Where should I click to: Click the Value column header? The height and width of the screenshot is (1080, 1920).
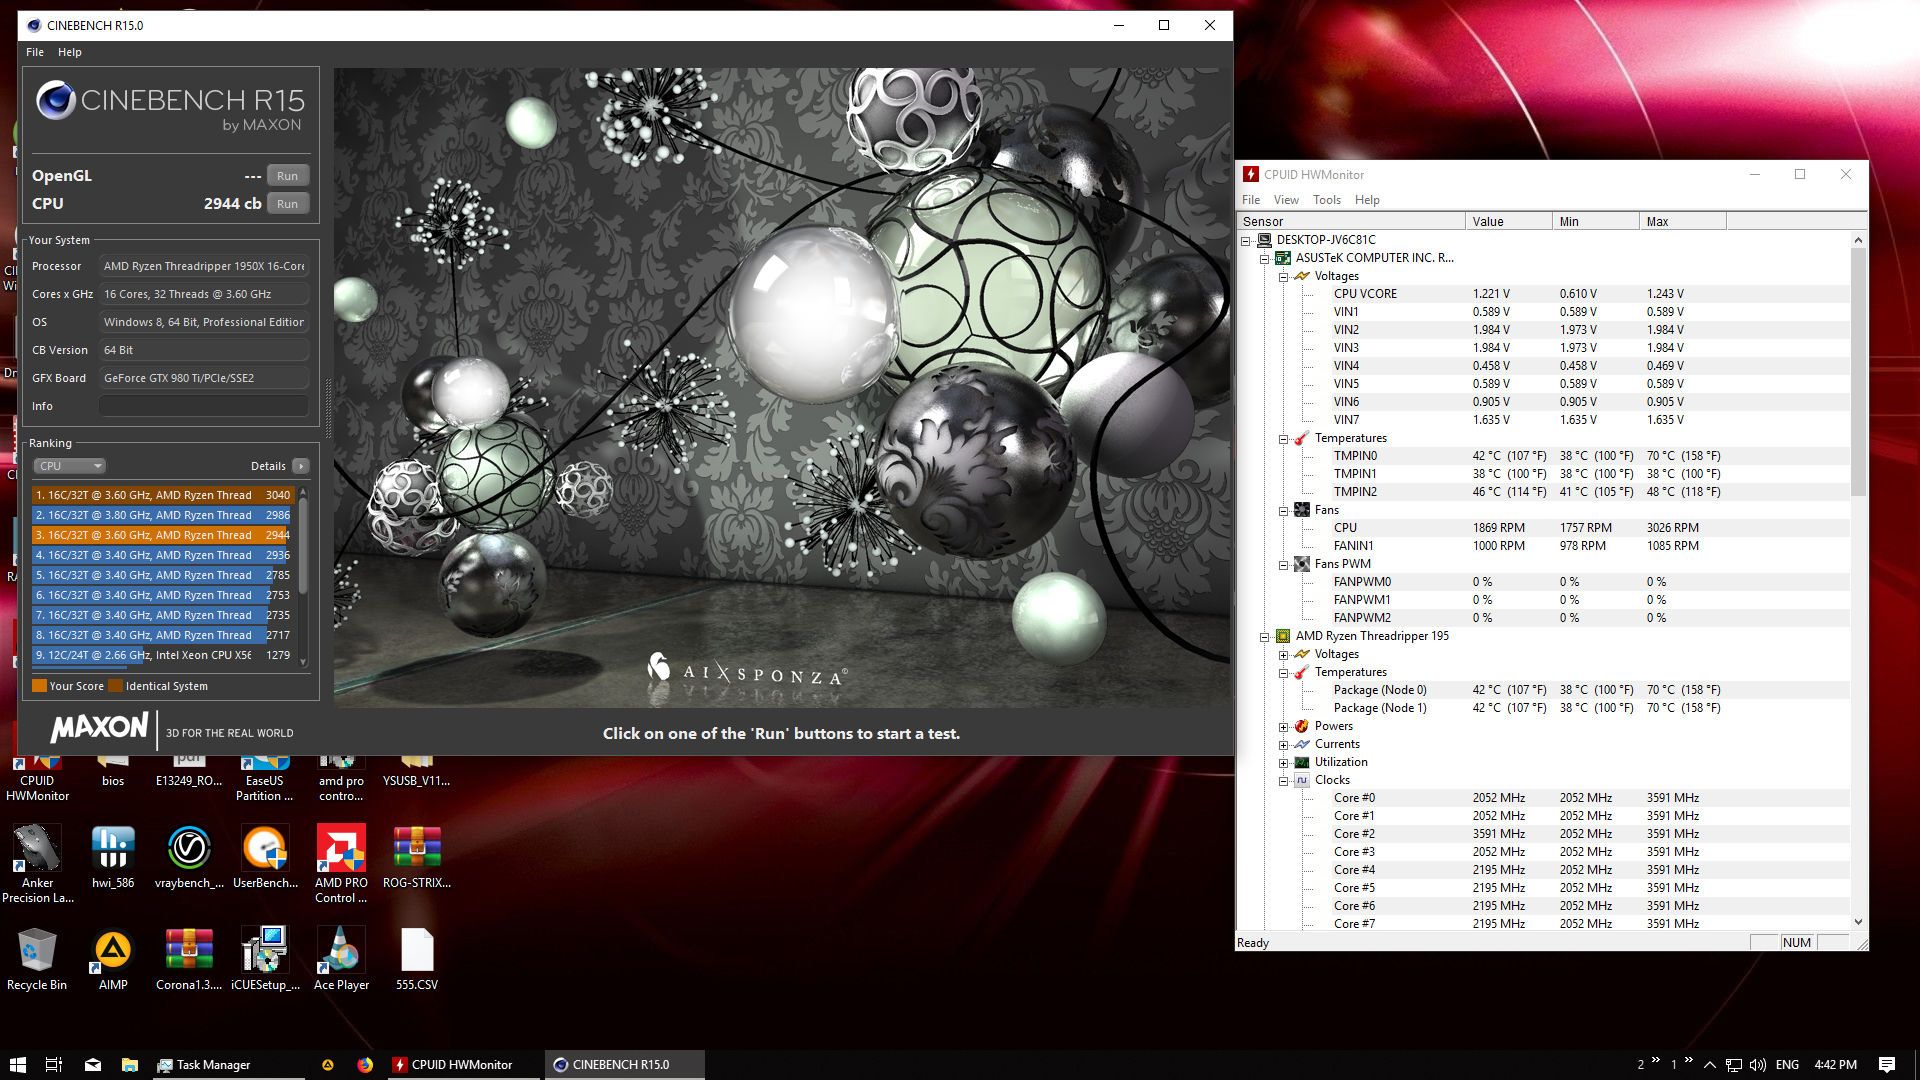pos(1509,222)
